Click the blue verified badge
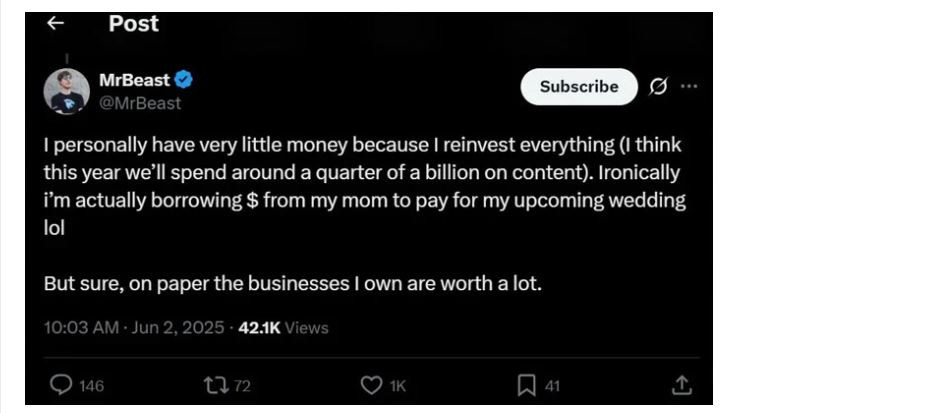 click(185, 80)
